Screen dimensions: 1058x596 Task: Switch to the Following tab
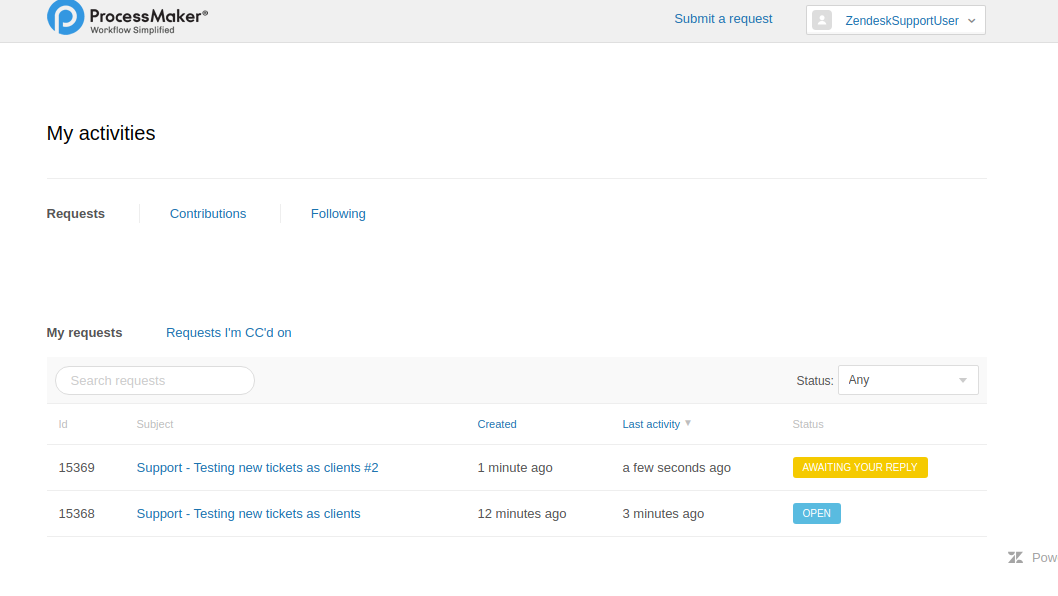point(338,214)
